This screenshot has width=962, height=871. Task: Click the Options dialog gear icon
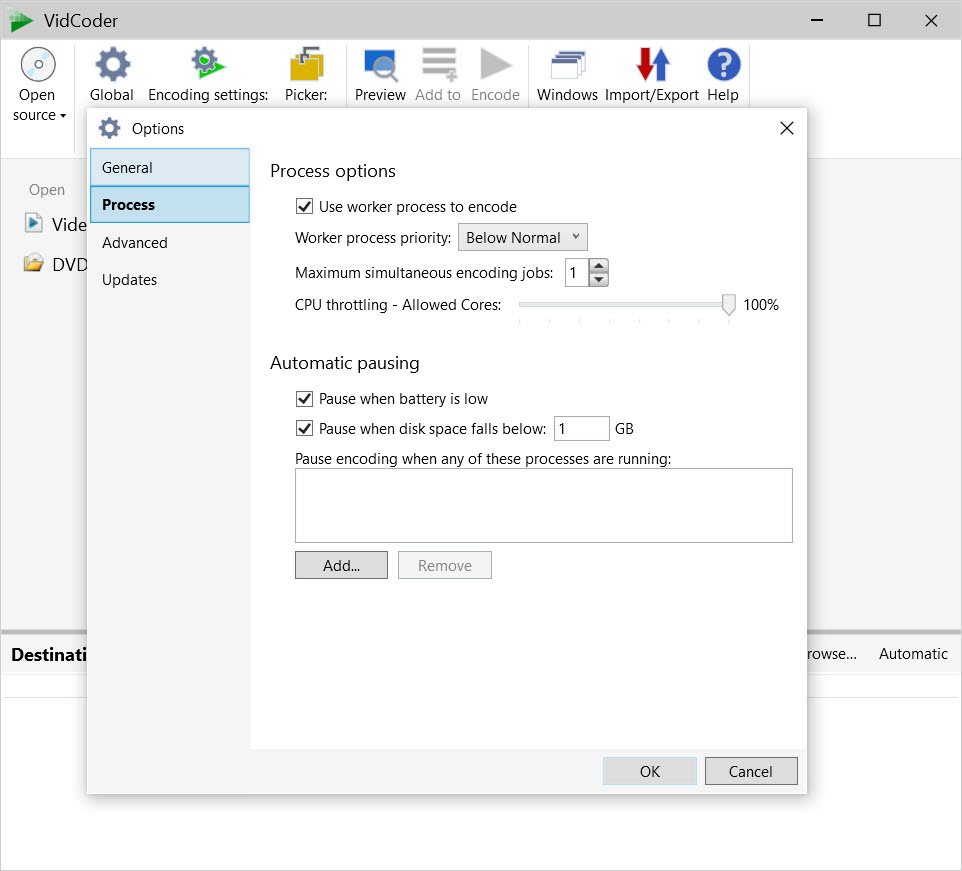coord(110,128)
